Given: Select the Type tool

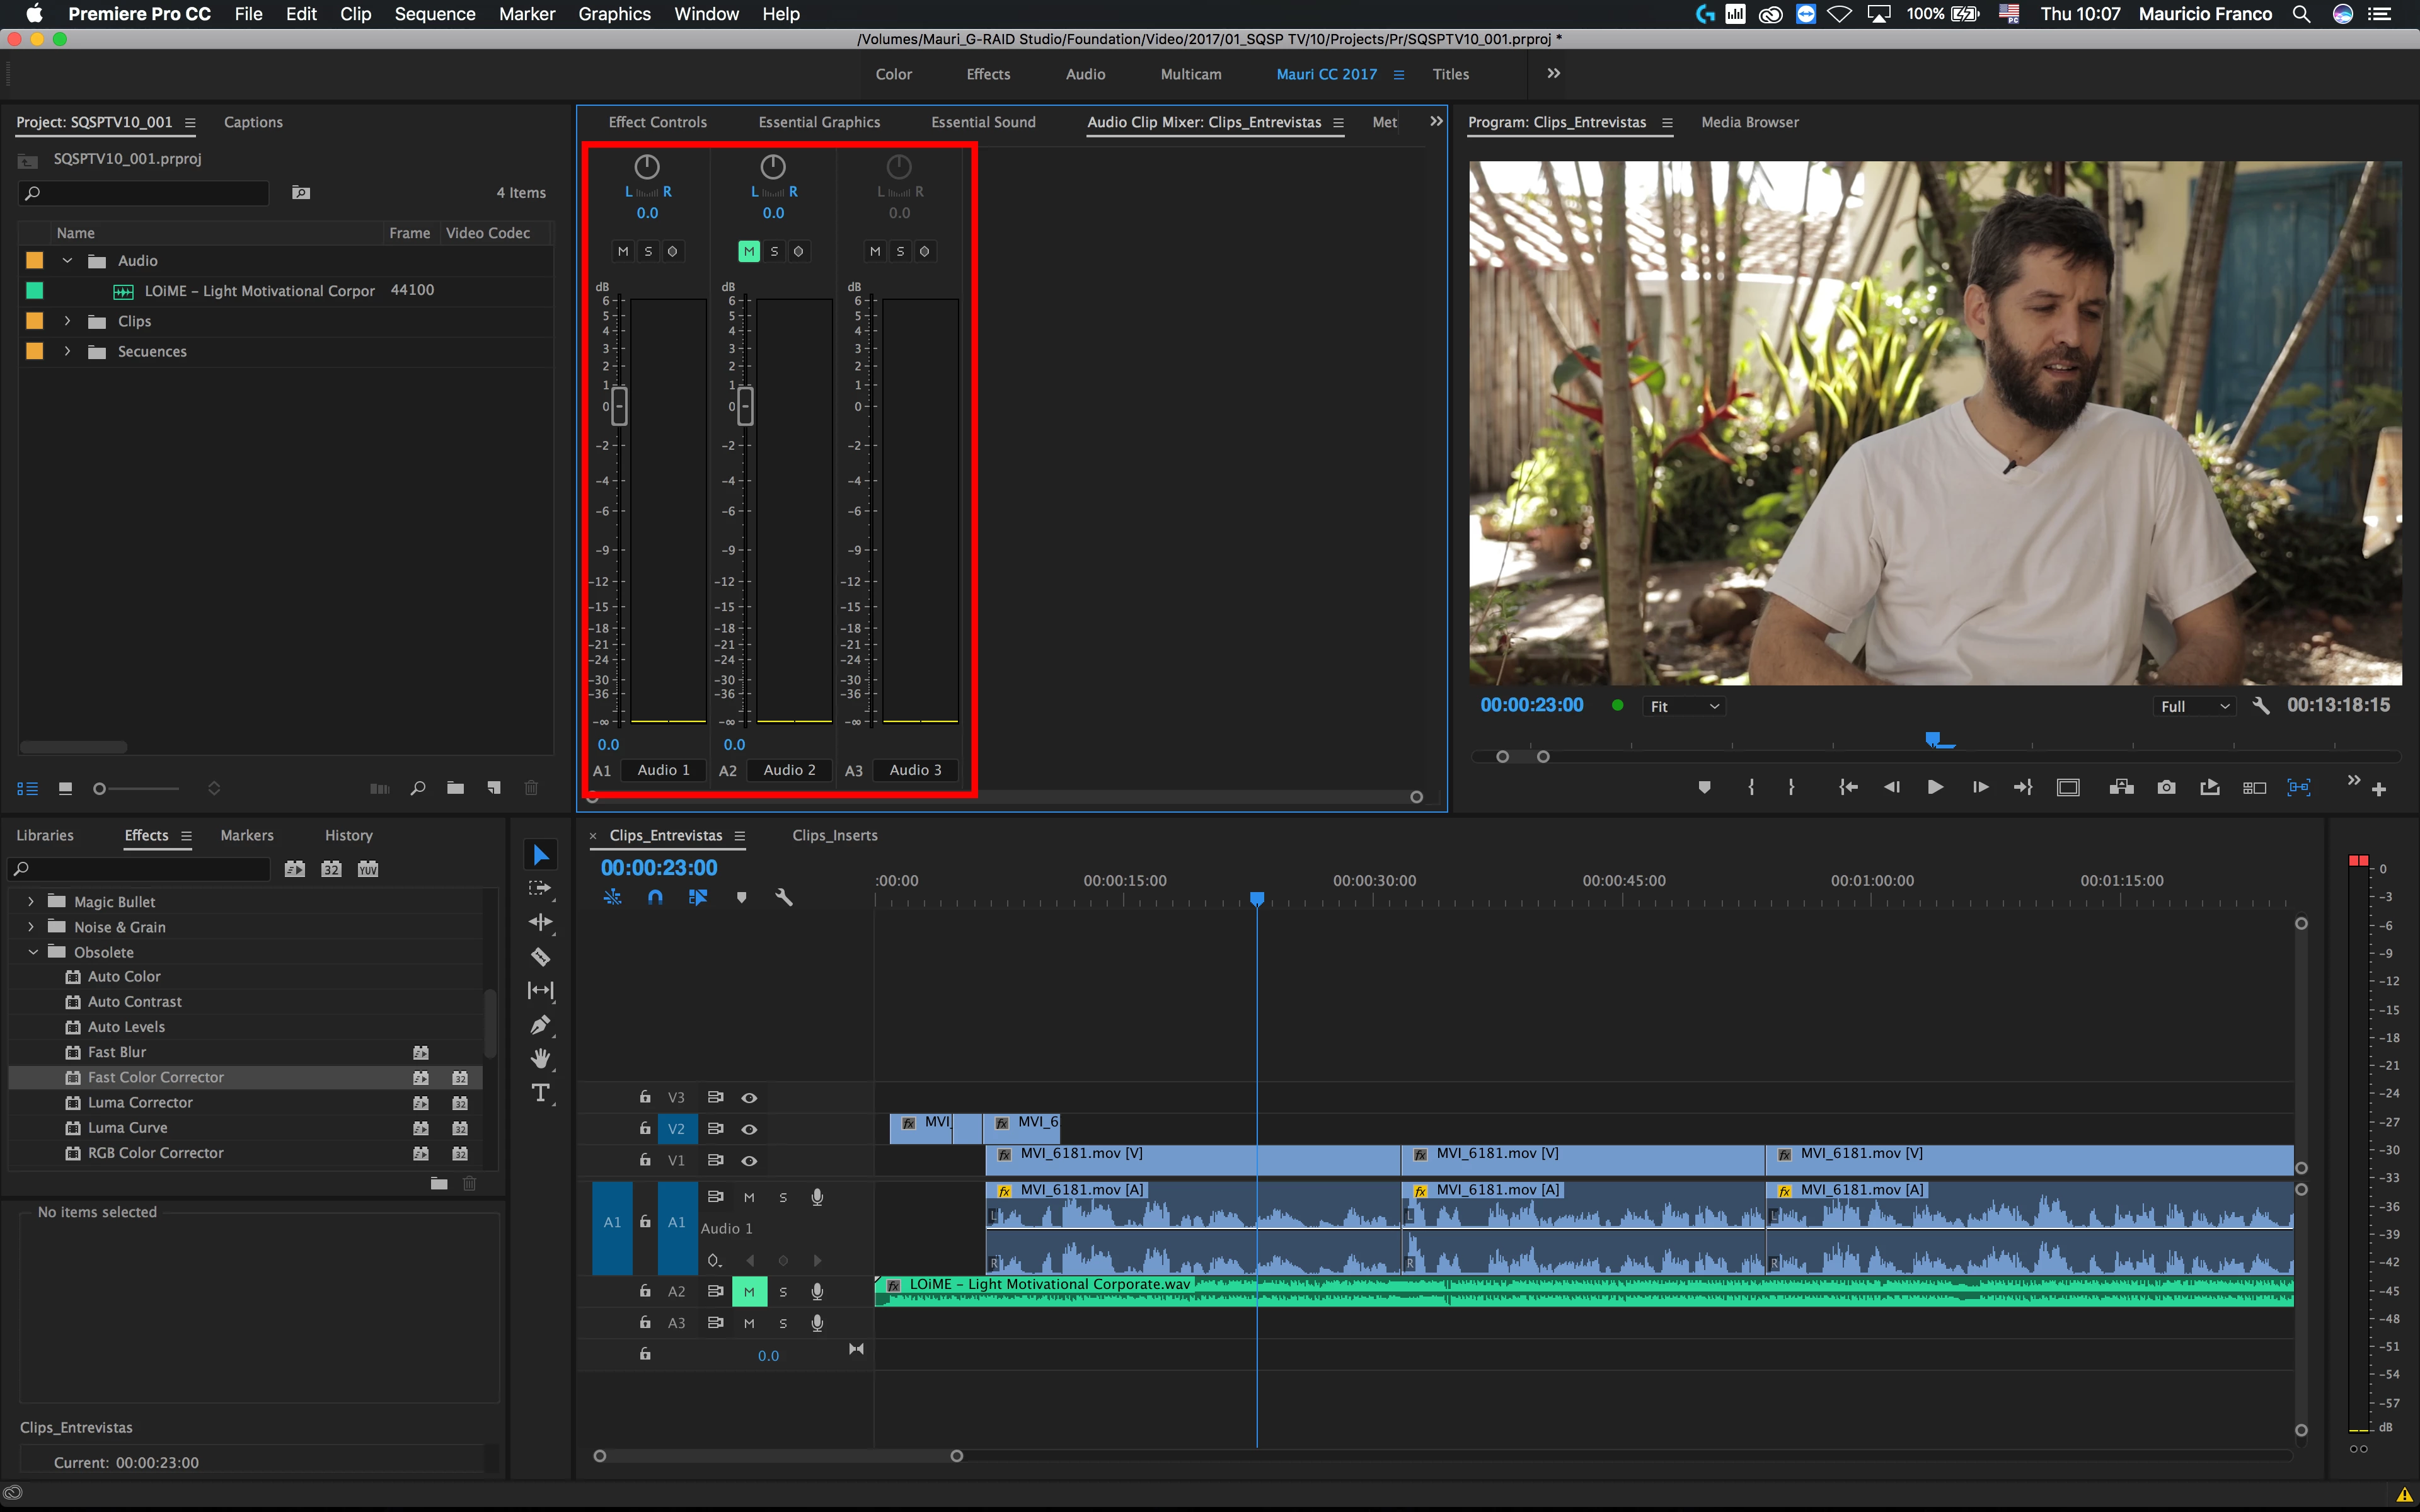Looking at the screenshot, I should click(x=540, y=1093).
